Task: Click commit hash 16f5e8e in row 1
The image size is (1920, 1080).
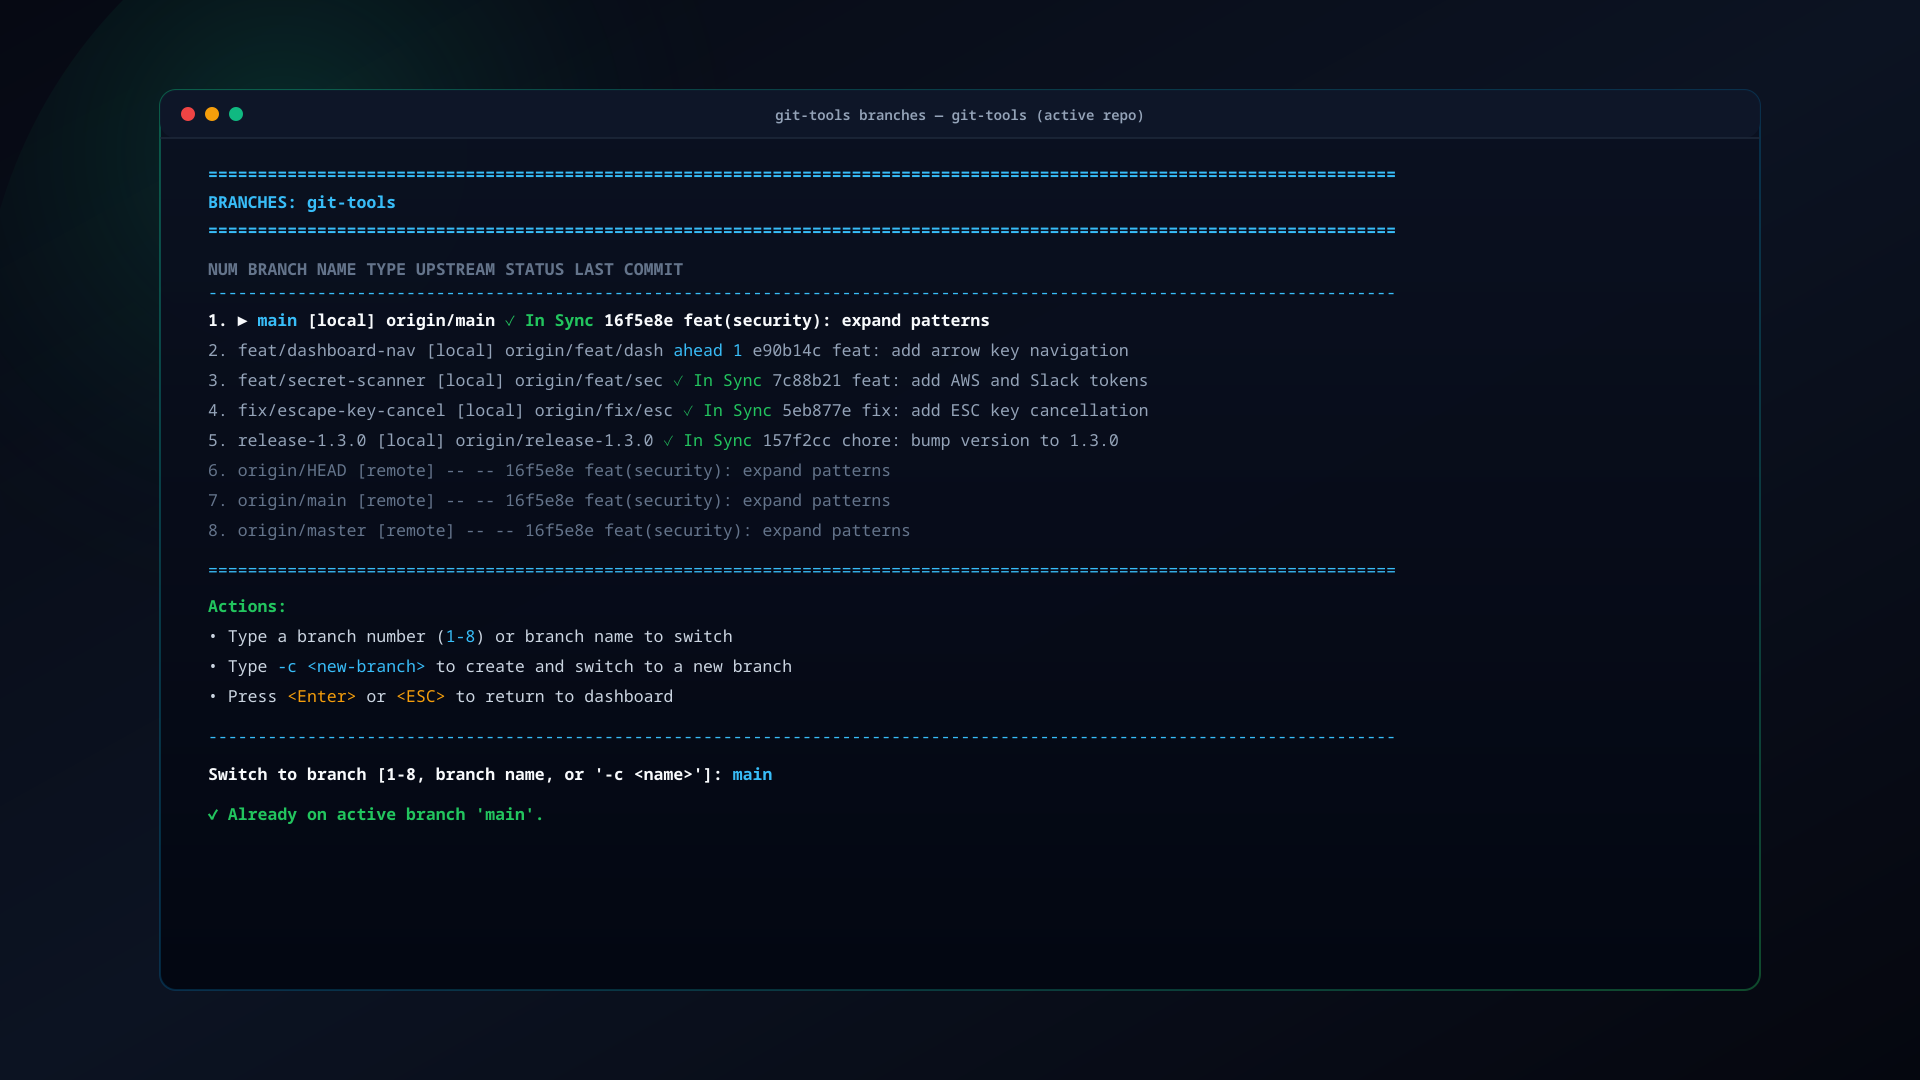Action: (x=638, y=321)
